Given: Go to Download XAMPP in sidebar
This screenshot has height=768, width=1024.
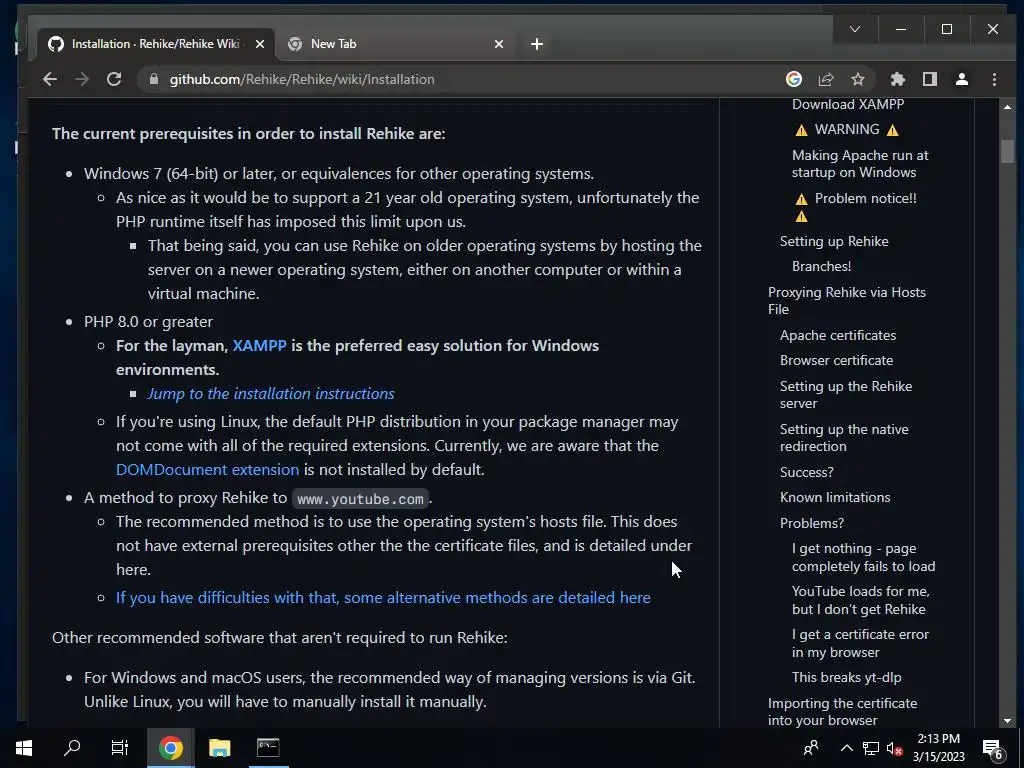Looking at the screenshot, I should click(848, 104).
